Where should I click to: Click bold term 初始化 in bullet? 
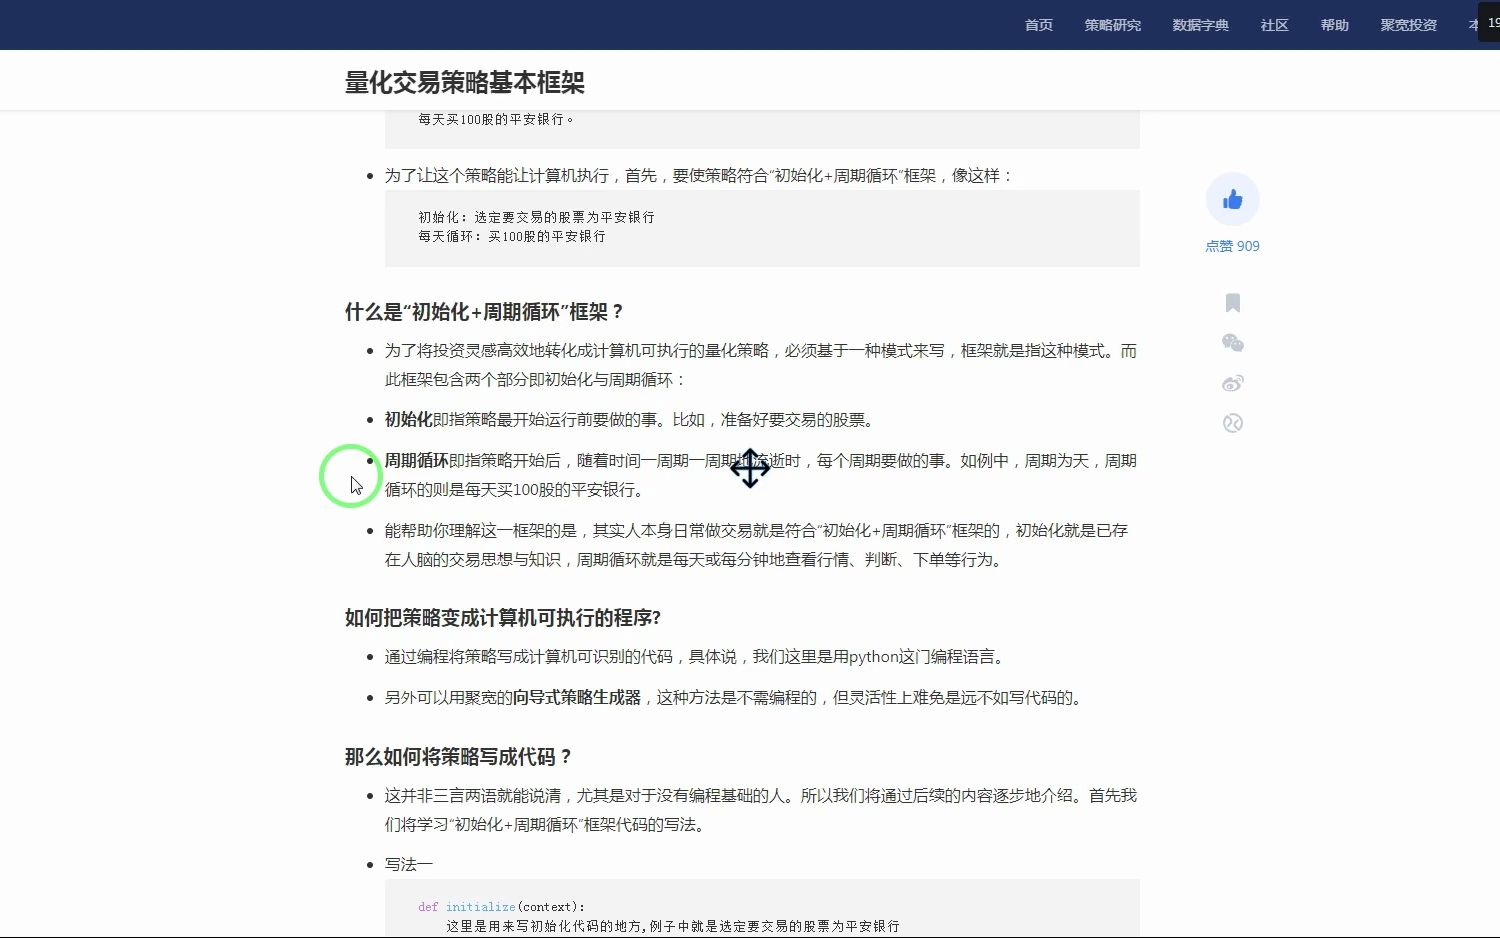coord(408,420)
